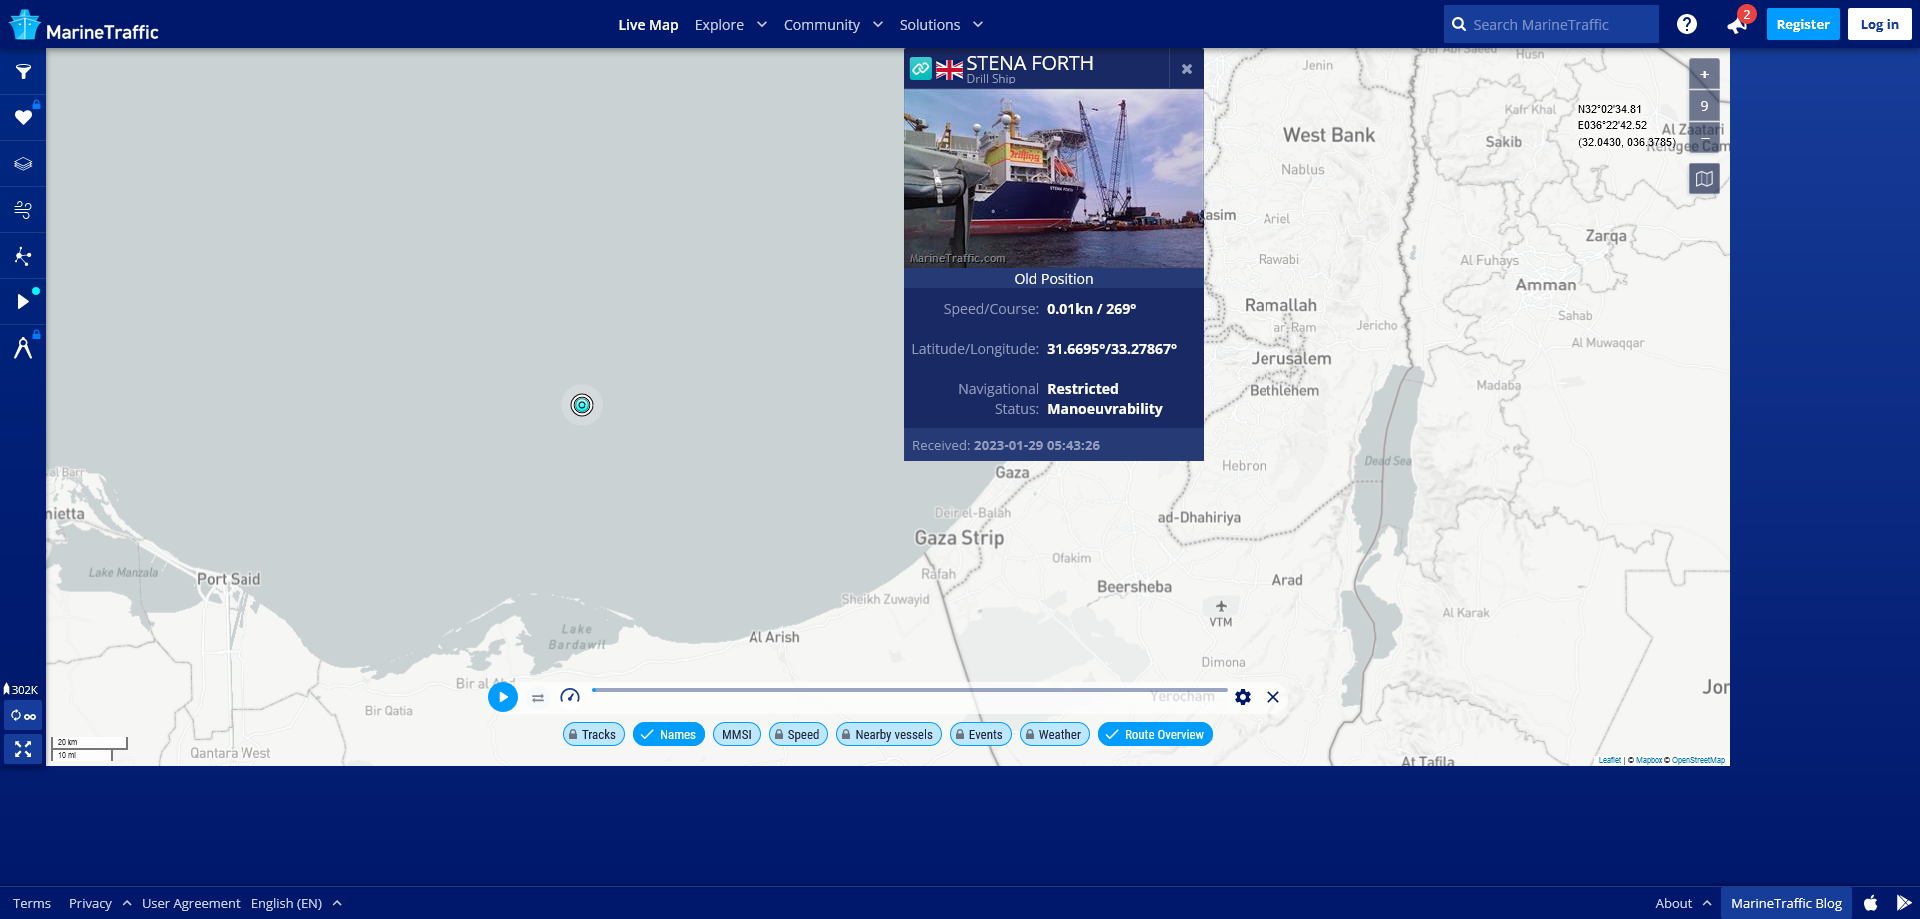Open the User Agreement link
This screenshot has height=919, width=1920.
tap(191, 903)
